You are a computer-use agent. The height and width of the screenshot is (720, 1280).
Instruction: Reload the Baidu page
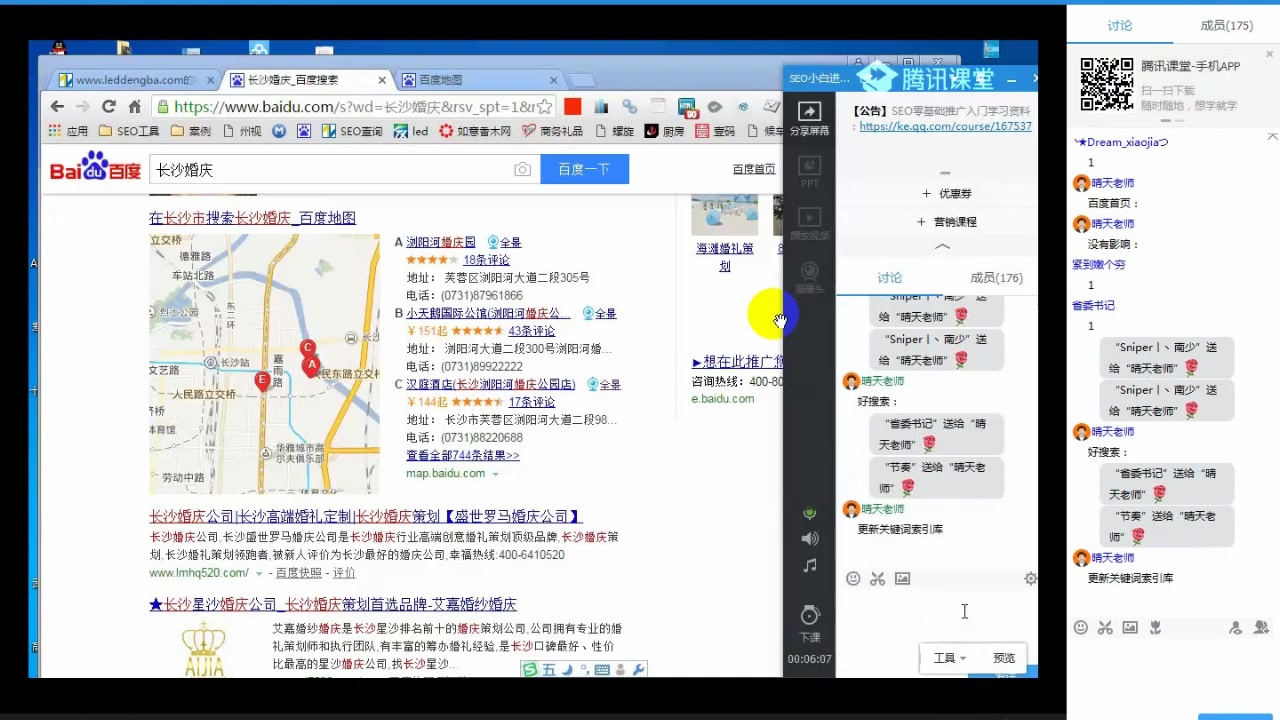[x=108, y=106]
